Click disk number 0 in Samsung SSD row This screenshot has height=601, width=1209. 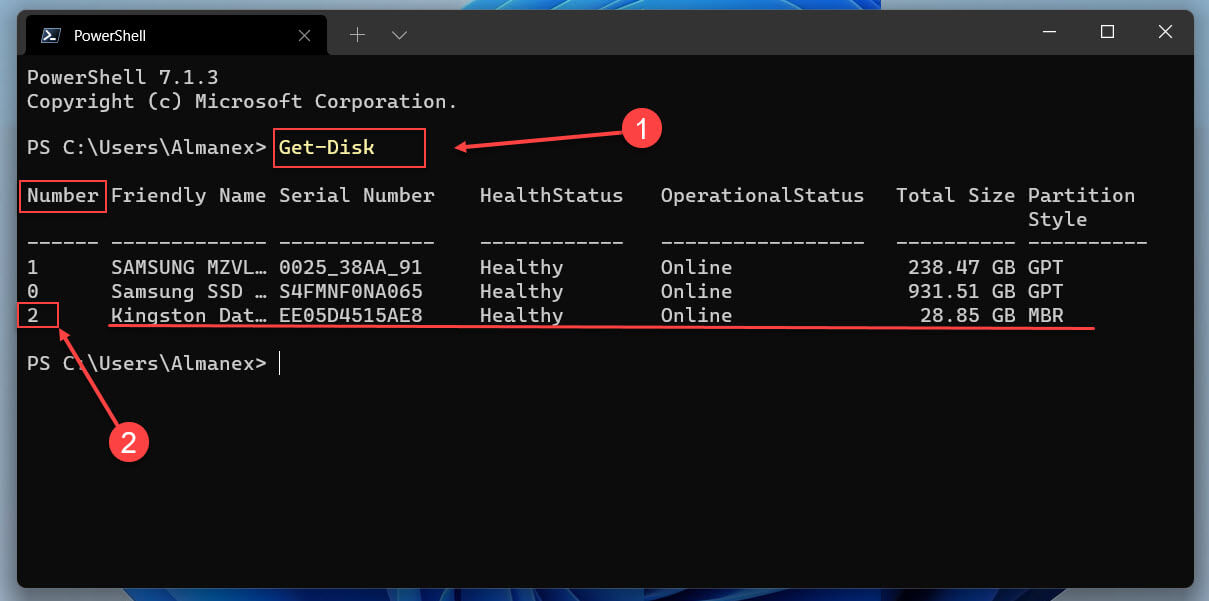pos(33,291)
